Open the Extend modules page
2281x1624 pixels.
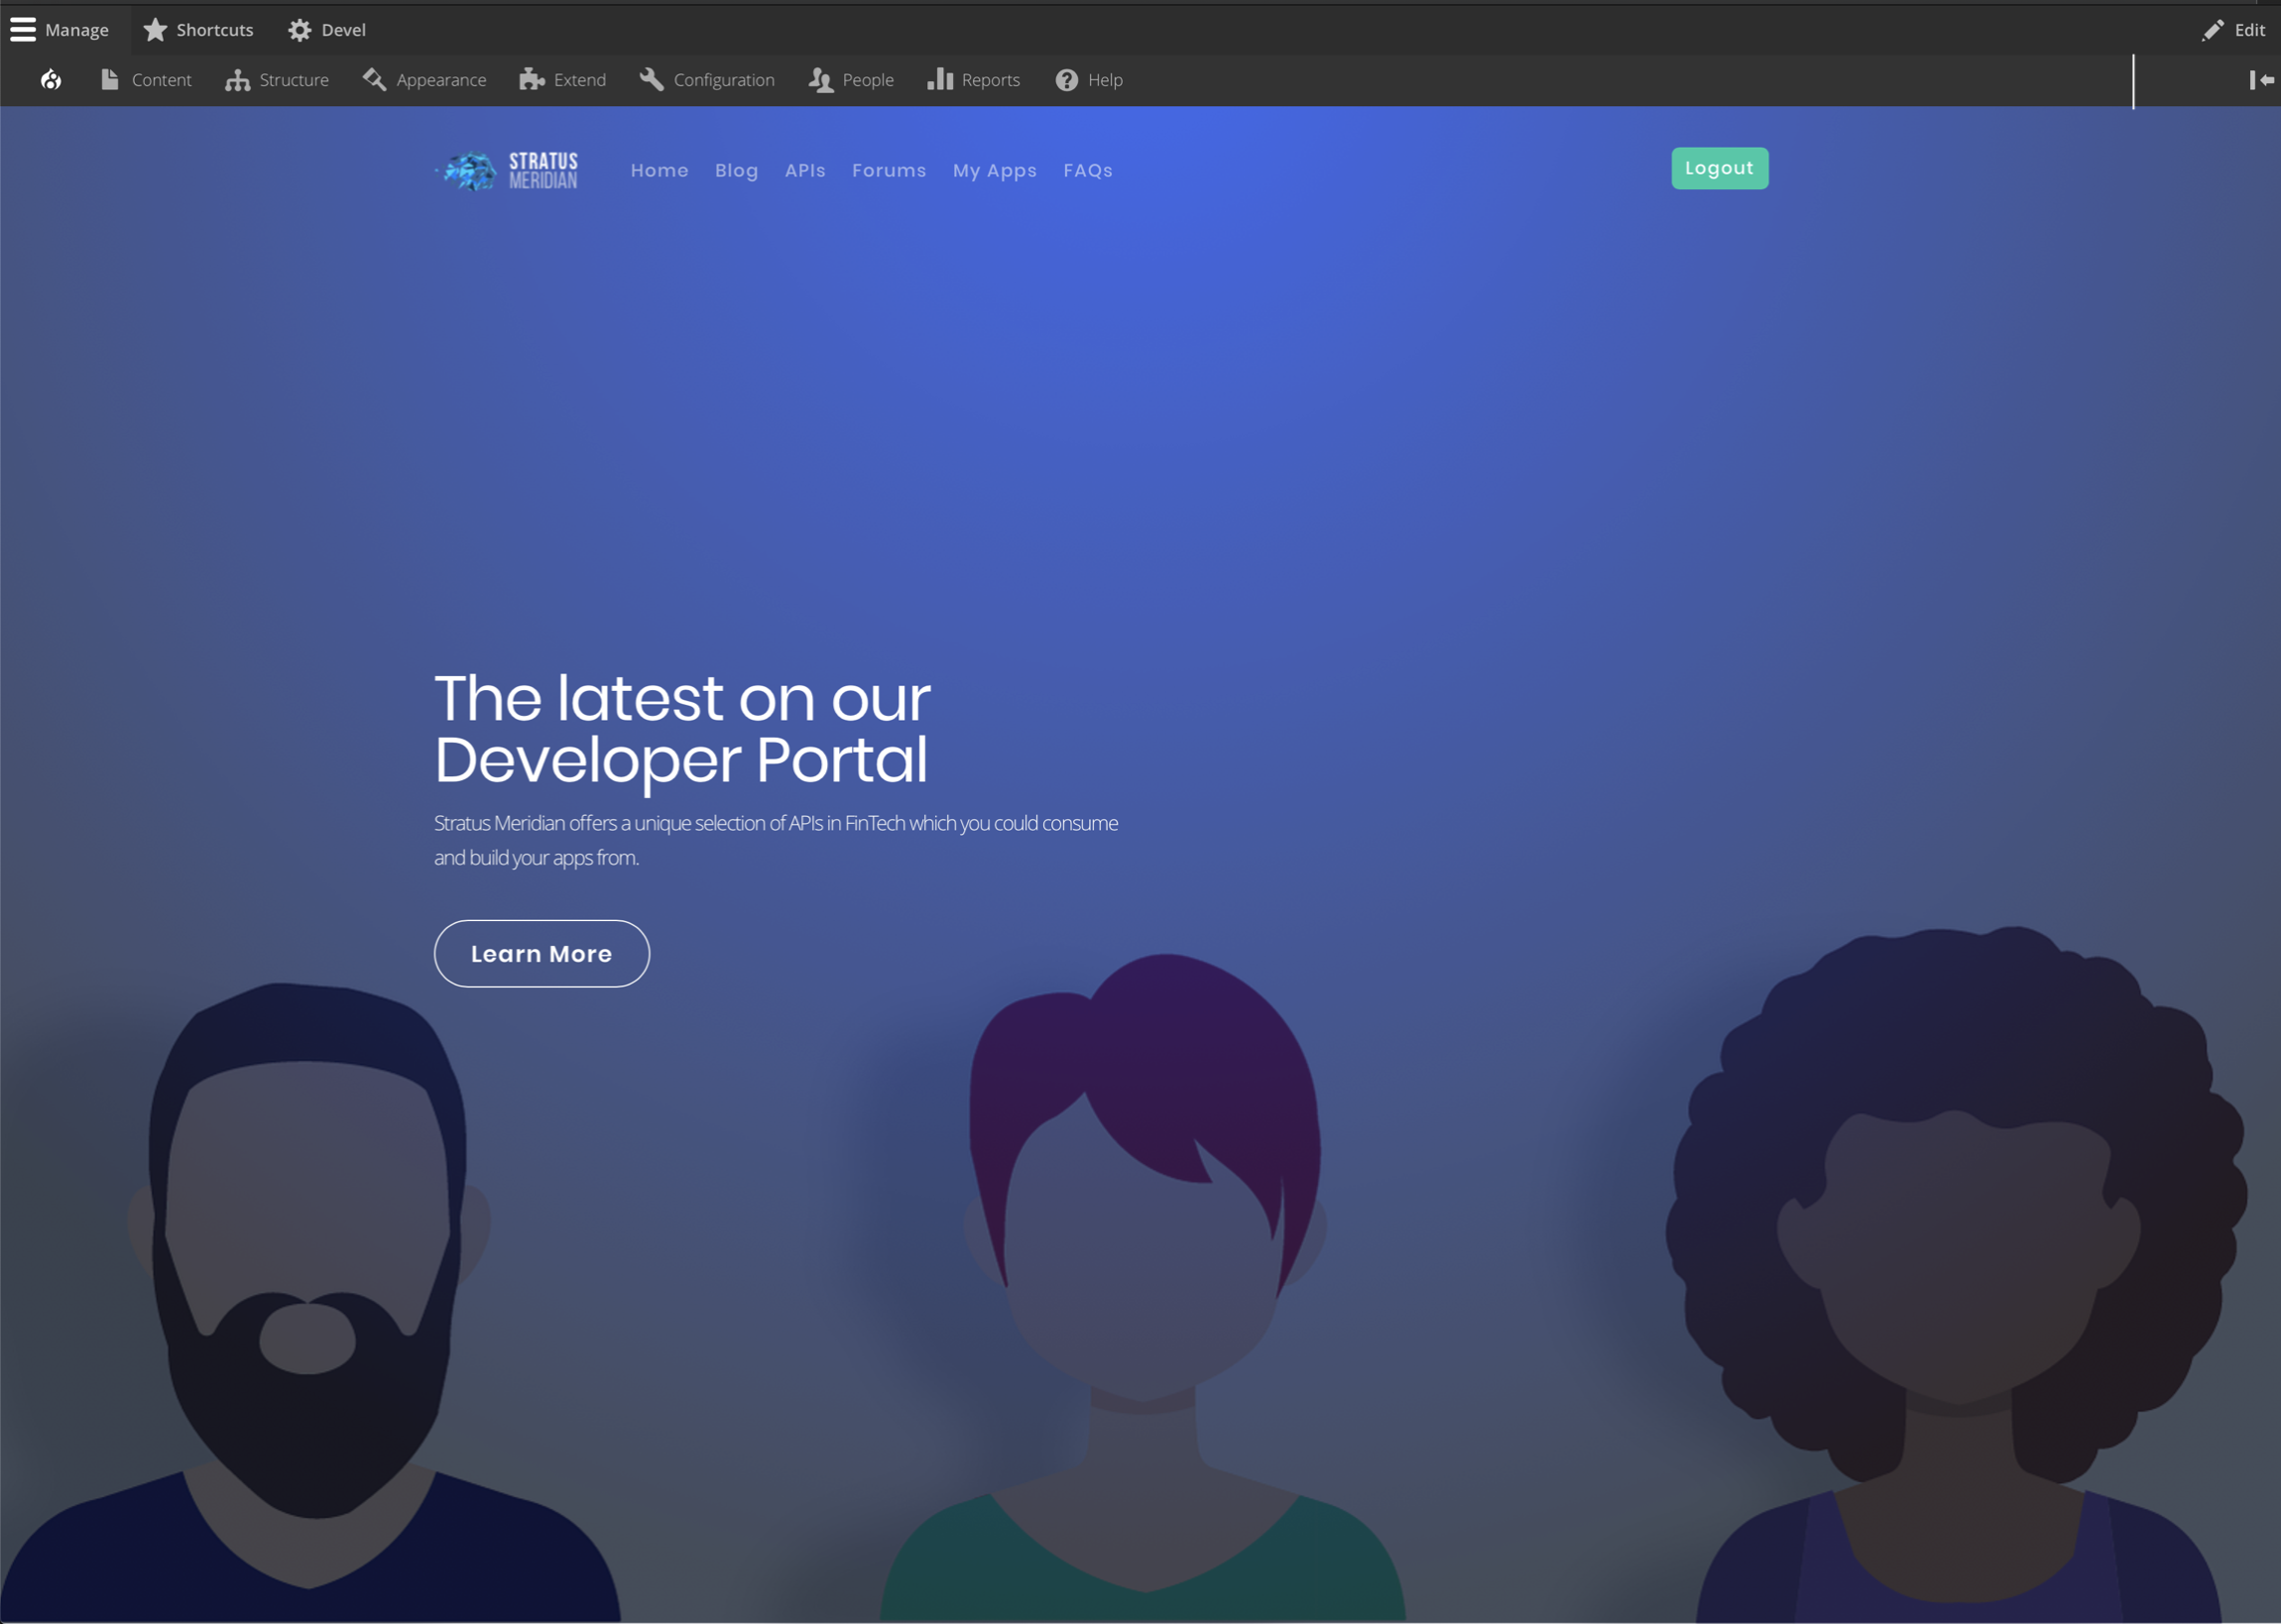[x=563, y=80]
